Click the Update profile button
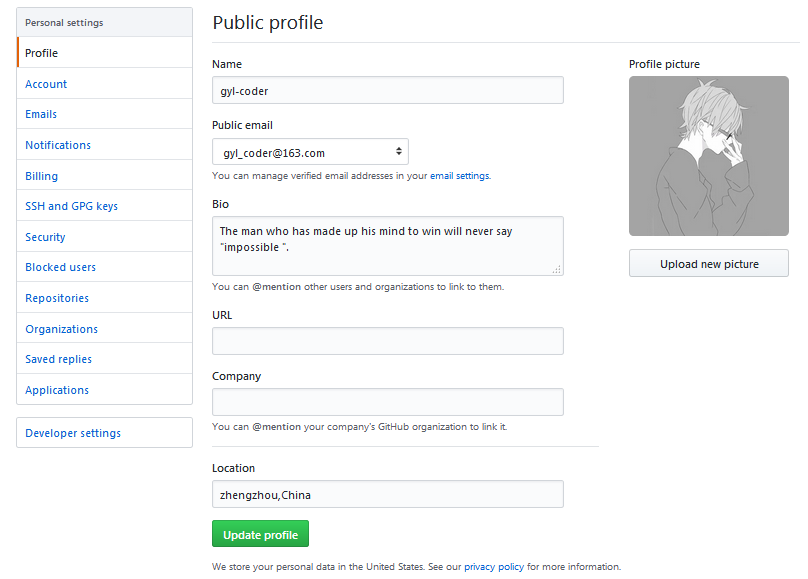808x579 pixels. pos(261,534)
